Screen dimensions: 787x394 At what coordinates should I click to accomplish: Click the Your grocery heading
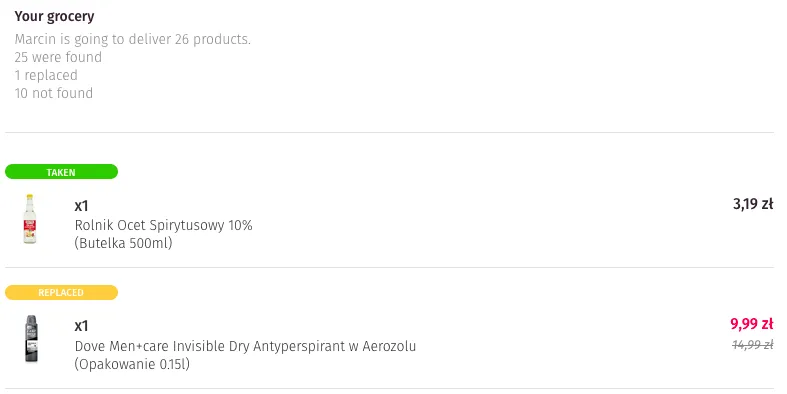point(54,16)
